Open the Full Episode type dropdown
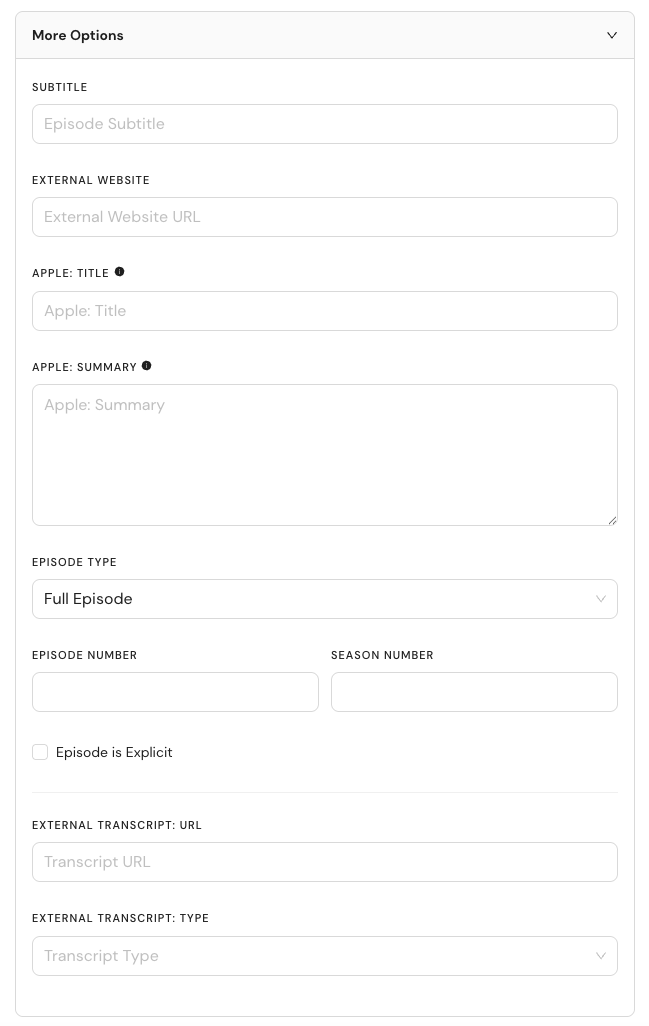The image size is (649, 1026). 324,599
